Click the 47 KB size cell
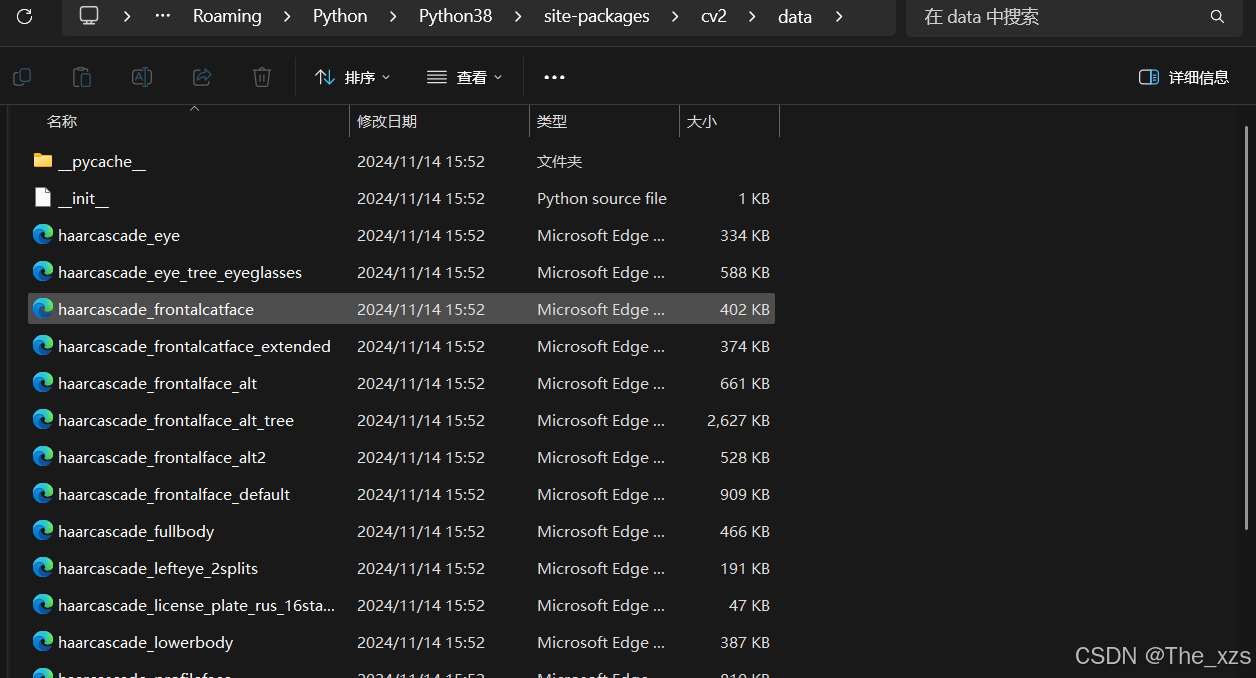The image size is (1256, 678). (750, 605)
